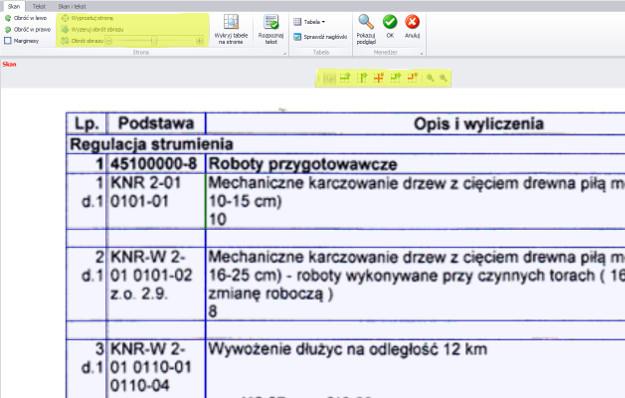Open the Tabela dropdown
This screenshot has width=625, height=398.
coord(309,22)
